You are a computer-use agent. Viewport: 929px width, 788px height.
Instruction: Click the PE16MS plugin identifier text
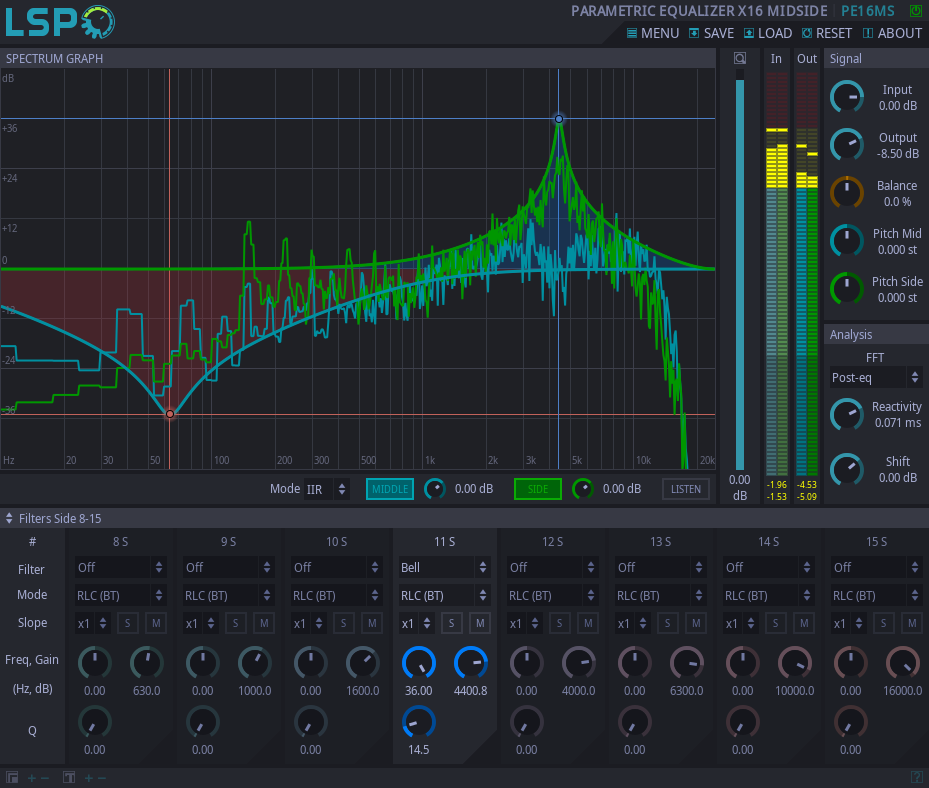pos(868,11)
